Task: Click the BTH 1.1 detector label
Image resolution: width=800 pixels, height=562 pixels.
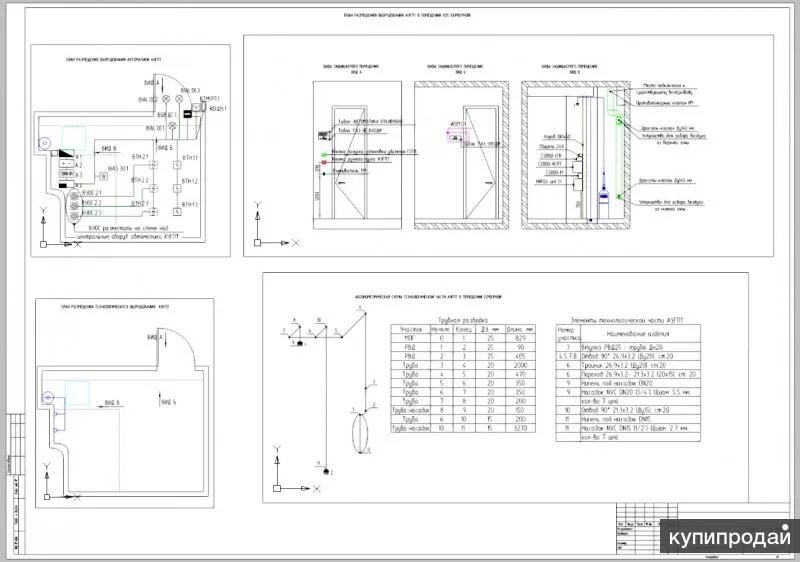Action: 190,158
